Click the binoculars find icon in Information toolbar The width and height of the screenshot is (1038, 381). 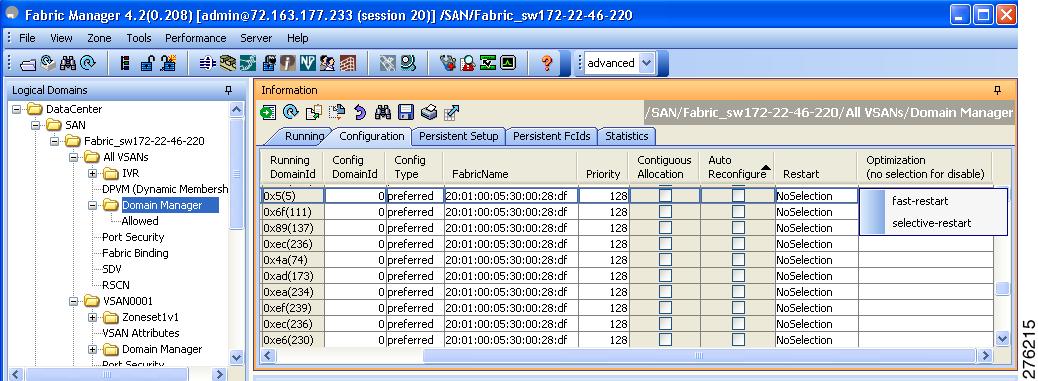383,113
